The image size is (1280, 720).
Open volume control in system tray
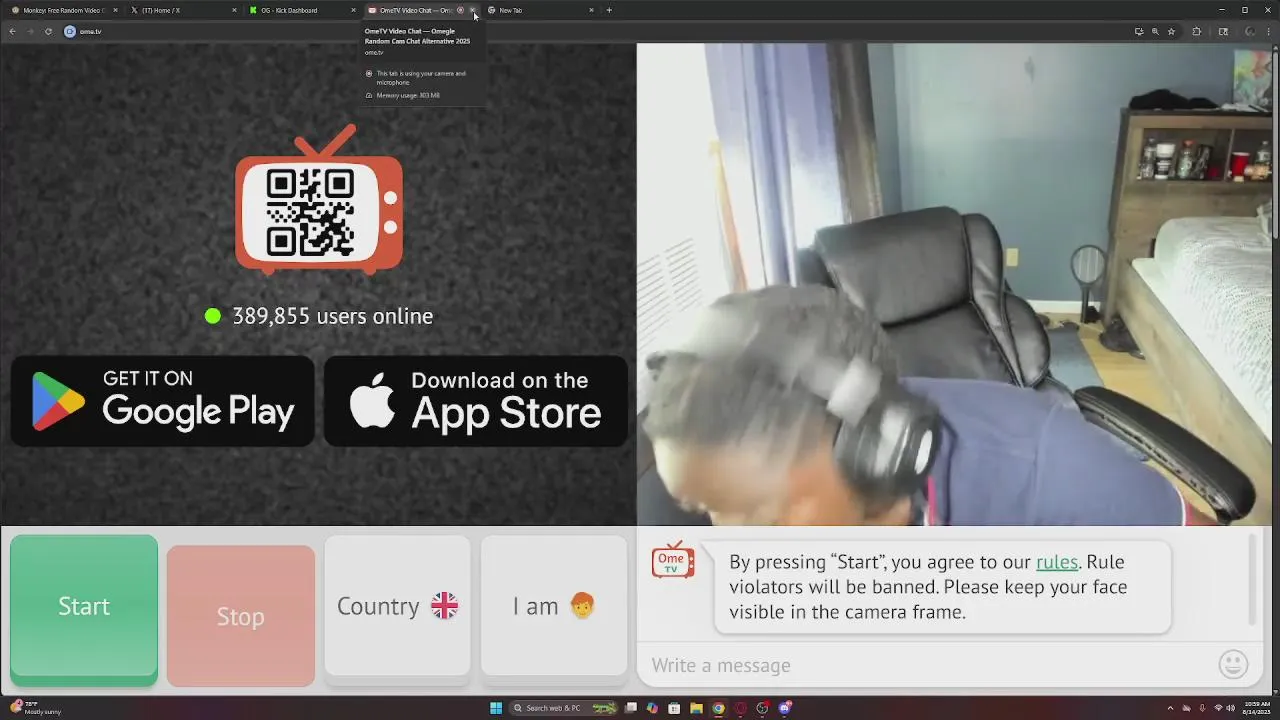1230,708
